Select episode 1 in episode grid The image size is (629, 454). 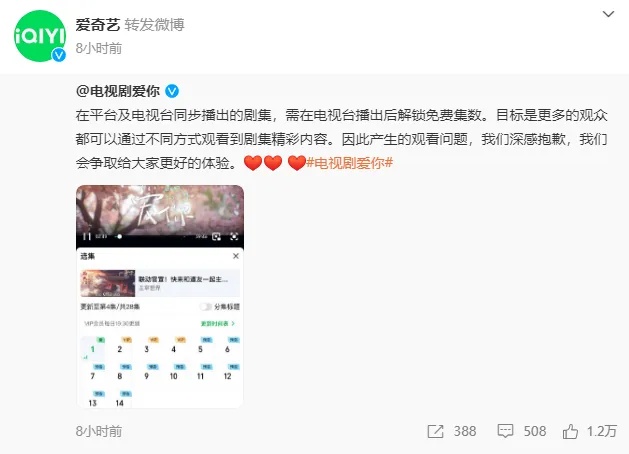(x=93, y=348)
